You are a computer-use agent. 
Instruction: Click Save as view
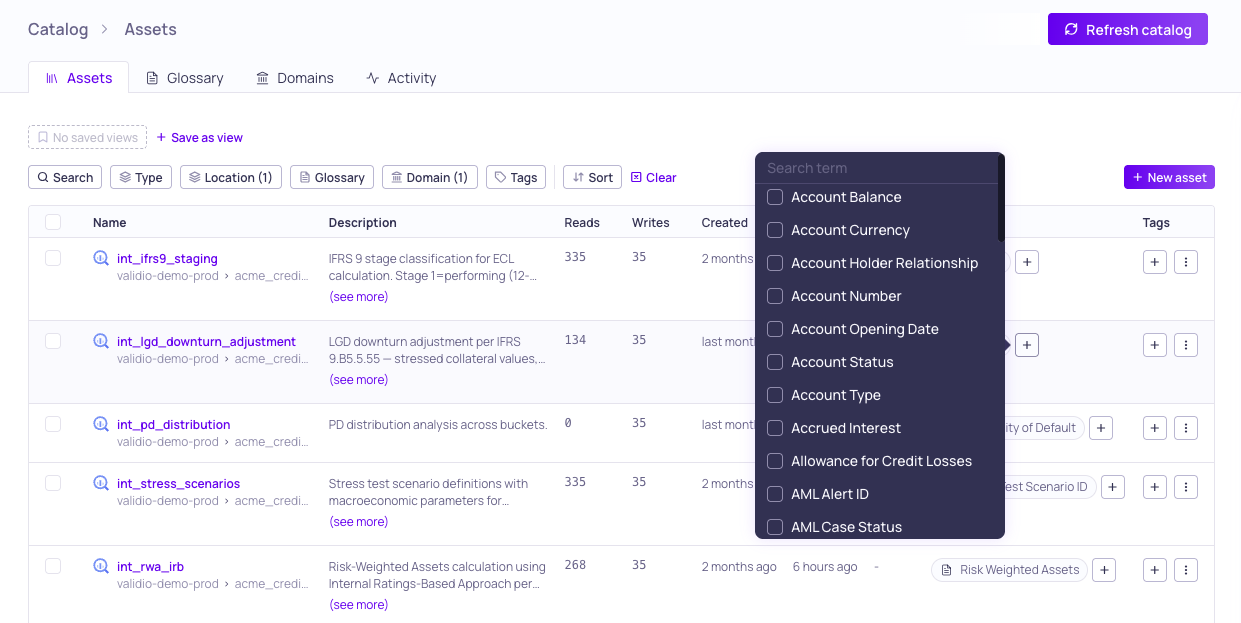point(200,137)
